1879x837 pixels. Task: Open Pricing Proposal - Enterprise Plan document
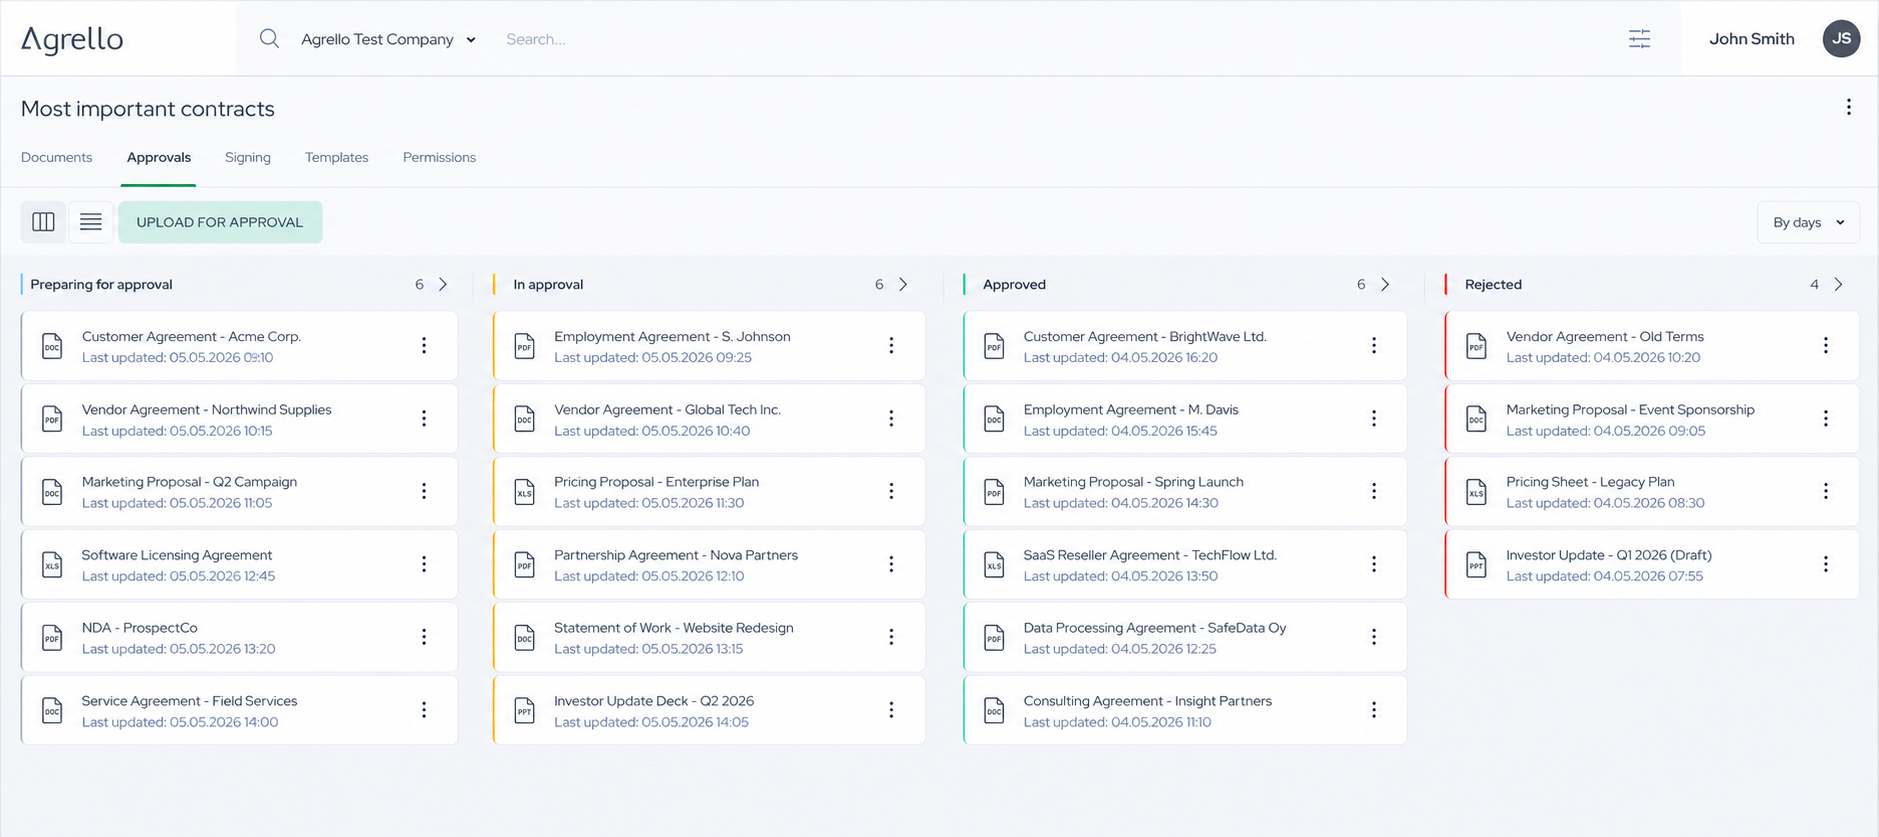(x=709, y=491)
